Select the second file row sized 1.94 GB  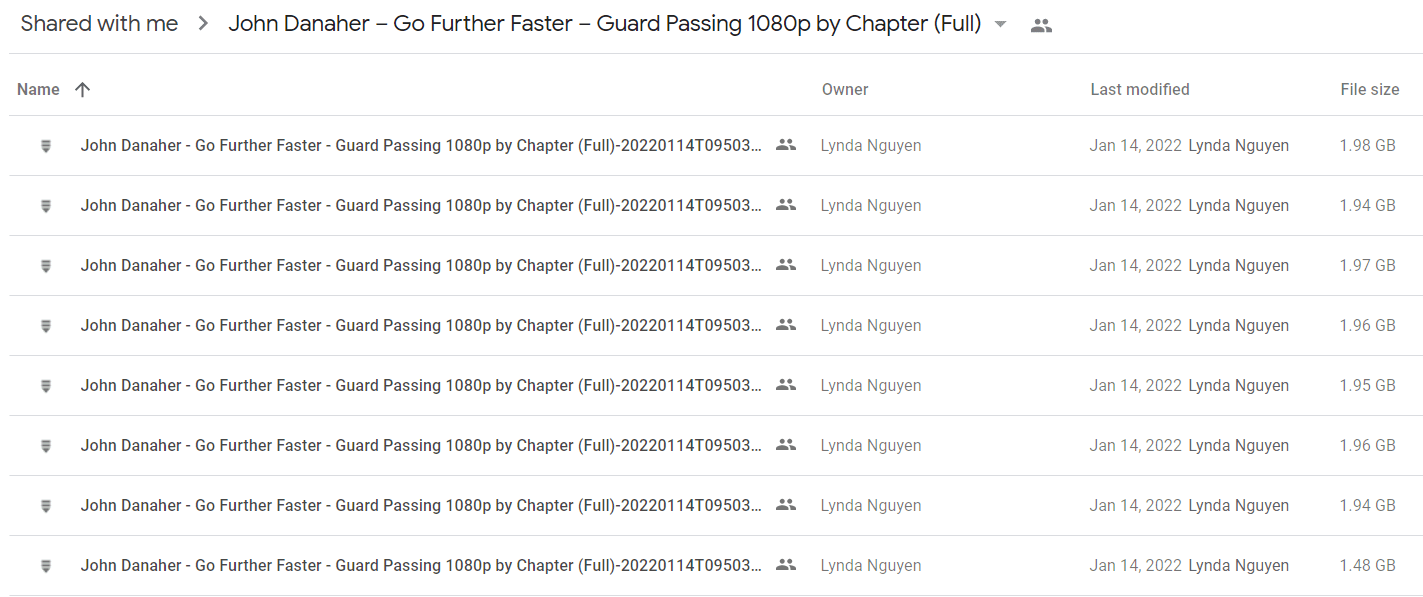click(715, 206)
